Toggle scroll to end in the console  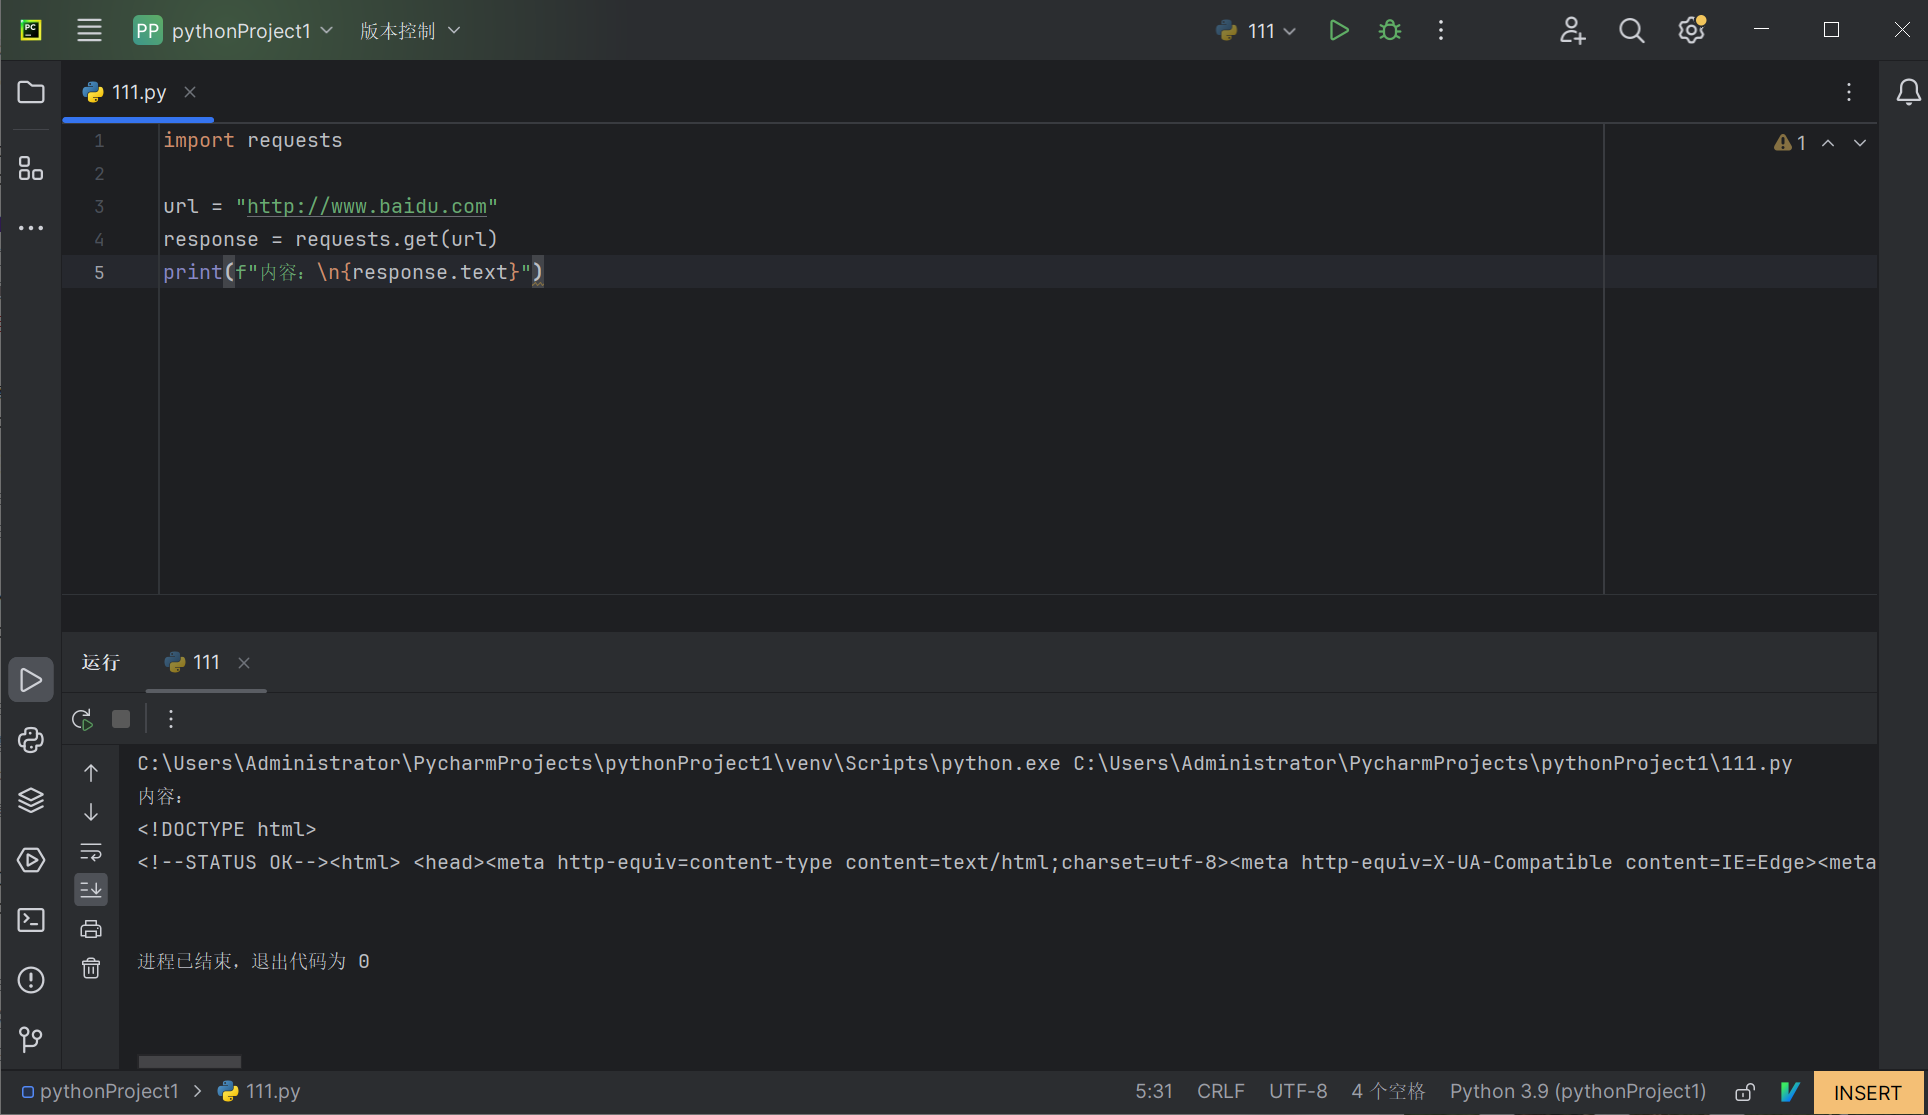coord(91,889)
